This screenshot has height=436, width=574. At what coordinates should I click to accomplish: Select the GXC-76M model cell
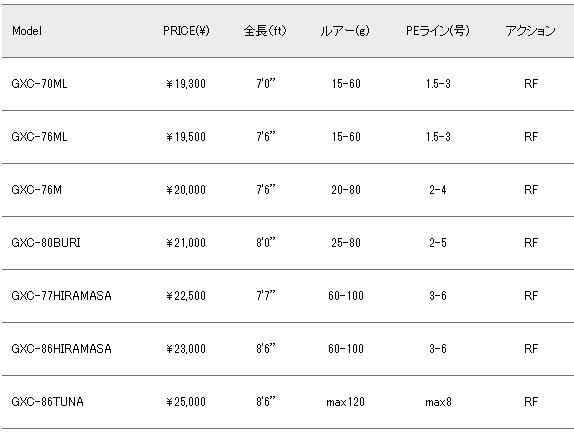(x=37, y=190)
